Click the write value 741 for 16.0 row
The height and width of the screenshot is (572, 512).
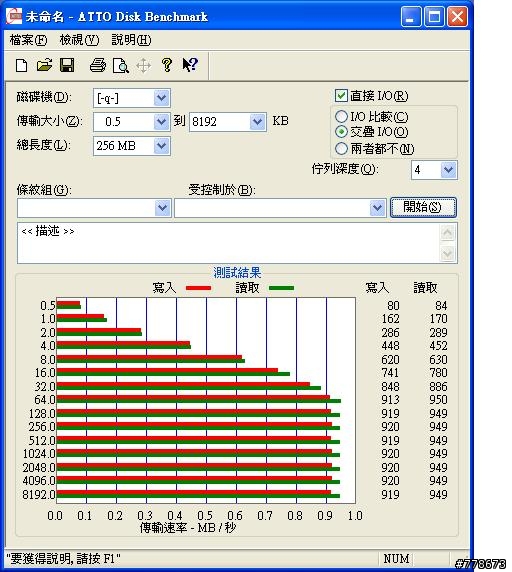[390, 373]
